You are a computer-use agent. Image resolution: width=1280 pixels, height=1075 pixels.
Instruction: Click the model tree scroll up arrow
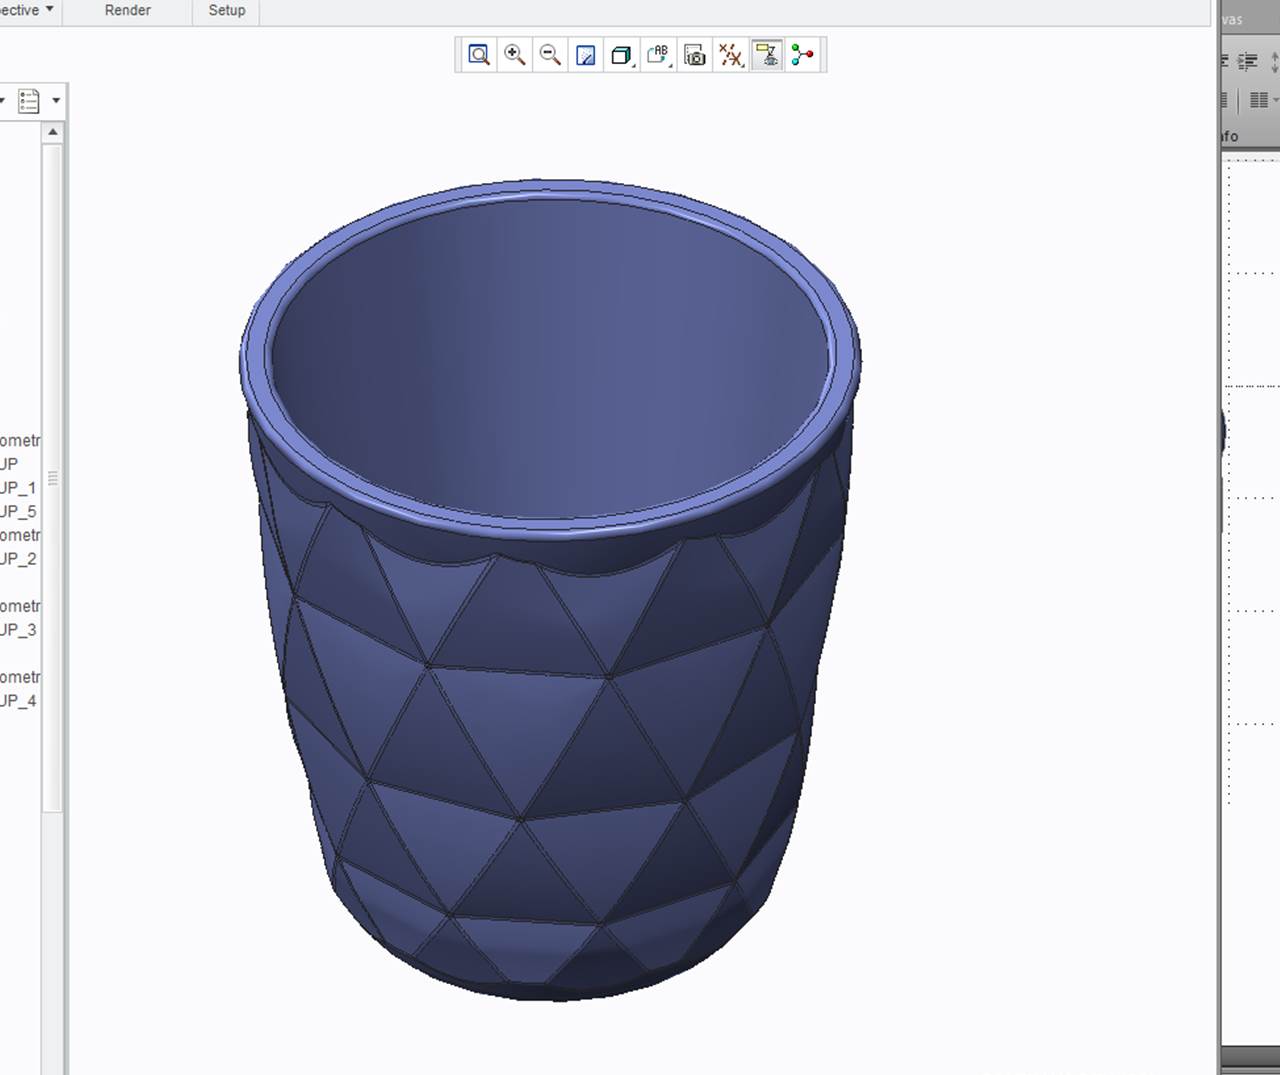(x=53, y=132)
